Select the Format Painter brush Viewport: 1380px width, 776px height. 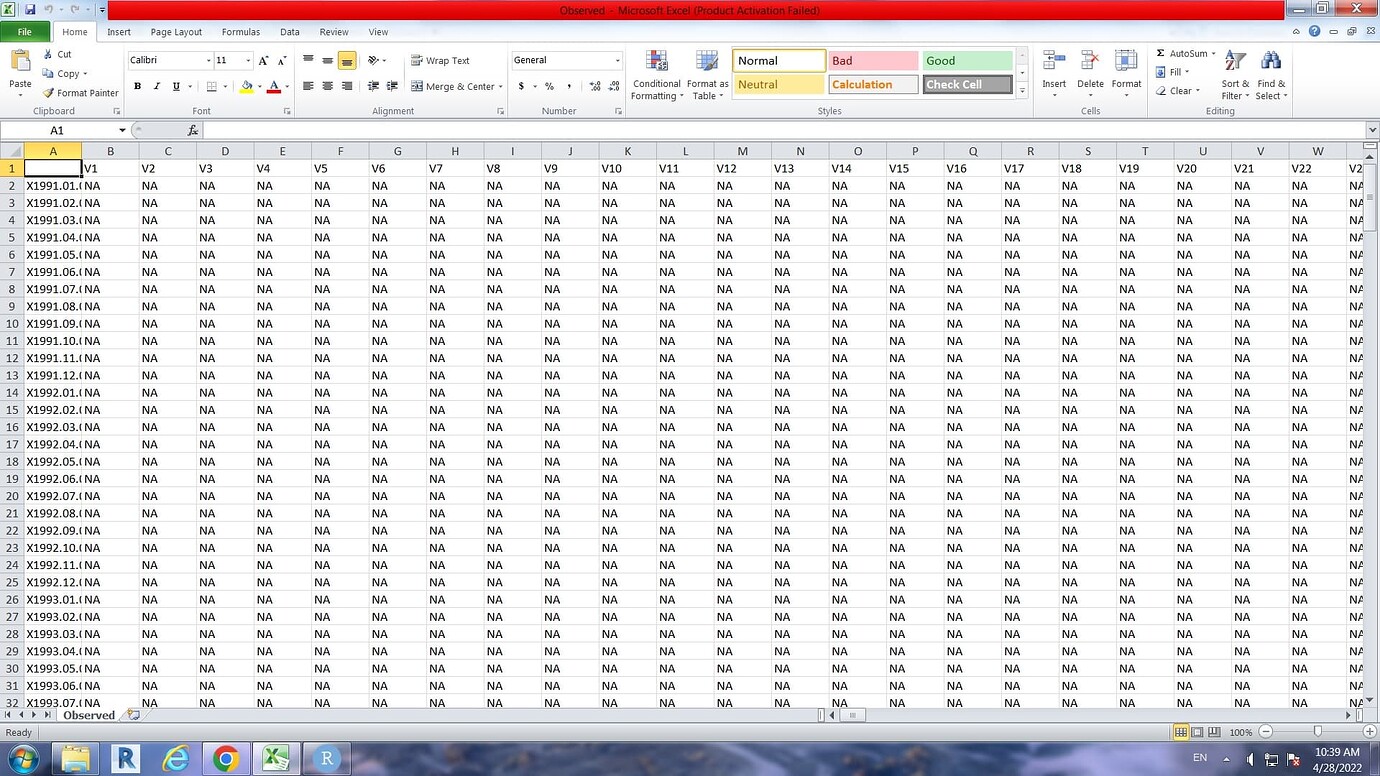point(48,93)
